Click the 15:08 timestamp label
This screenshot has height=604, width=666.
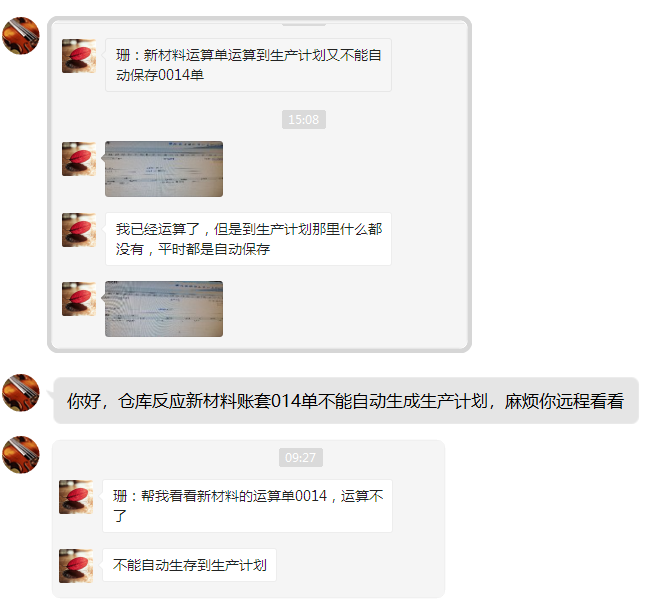[304, 119]
